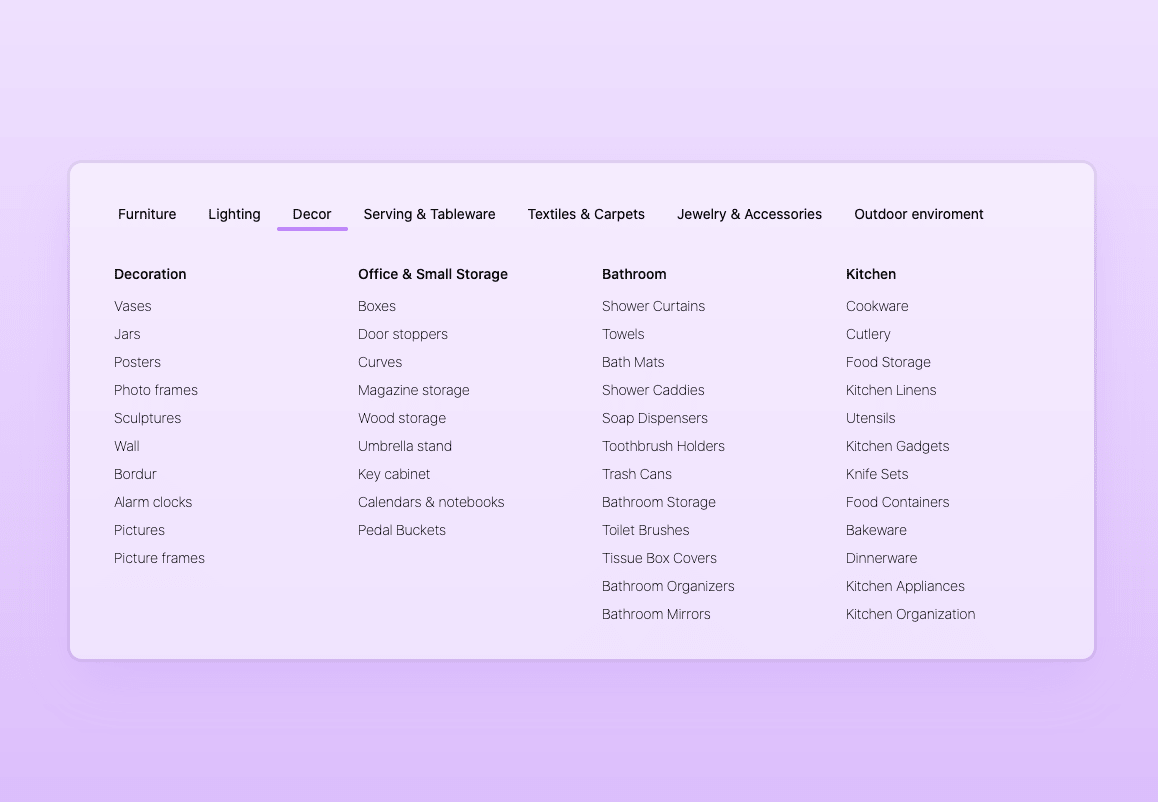1158x802 pixels.
Task: Open the Vases link
Action: point(132,306)
